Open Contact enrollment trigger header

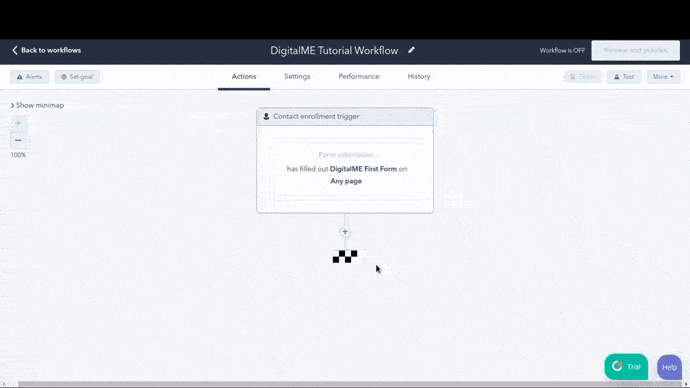(x=345, y=117)
